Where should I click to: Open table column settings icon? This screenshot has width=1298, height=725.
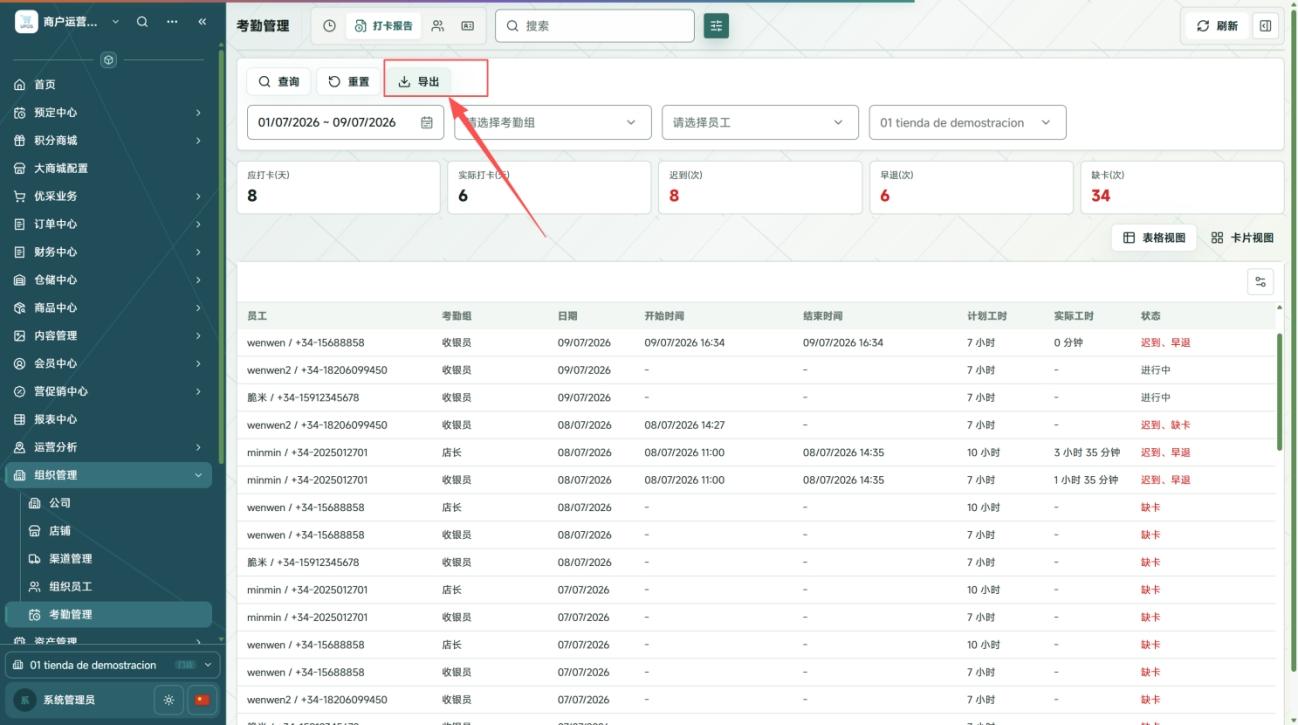click(1261, 282)
